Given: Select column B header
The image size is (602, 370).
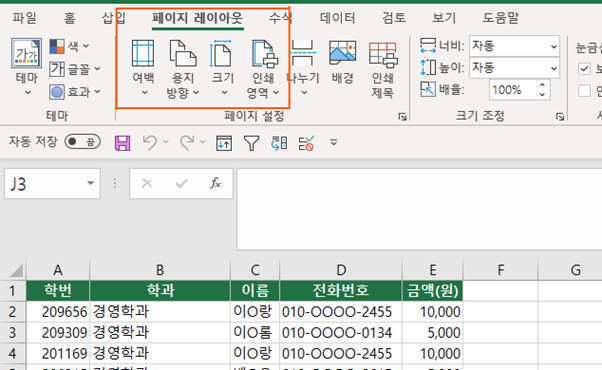Looking at the screenshot, I should tap(160, 271).
